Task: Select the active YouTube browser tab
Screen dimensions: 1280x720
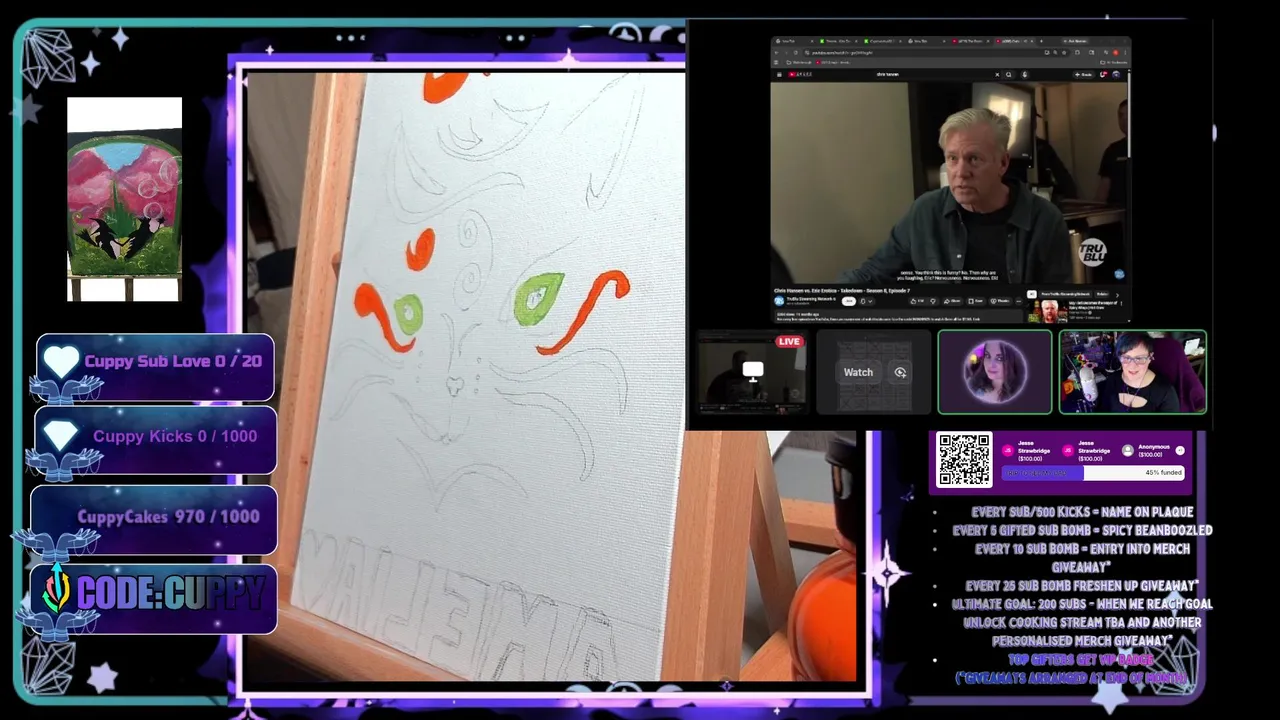Action: 1015,41
